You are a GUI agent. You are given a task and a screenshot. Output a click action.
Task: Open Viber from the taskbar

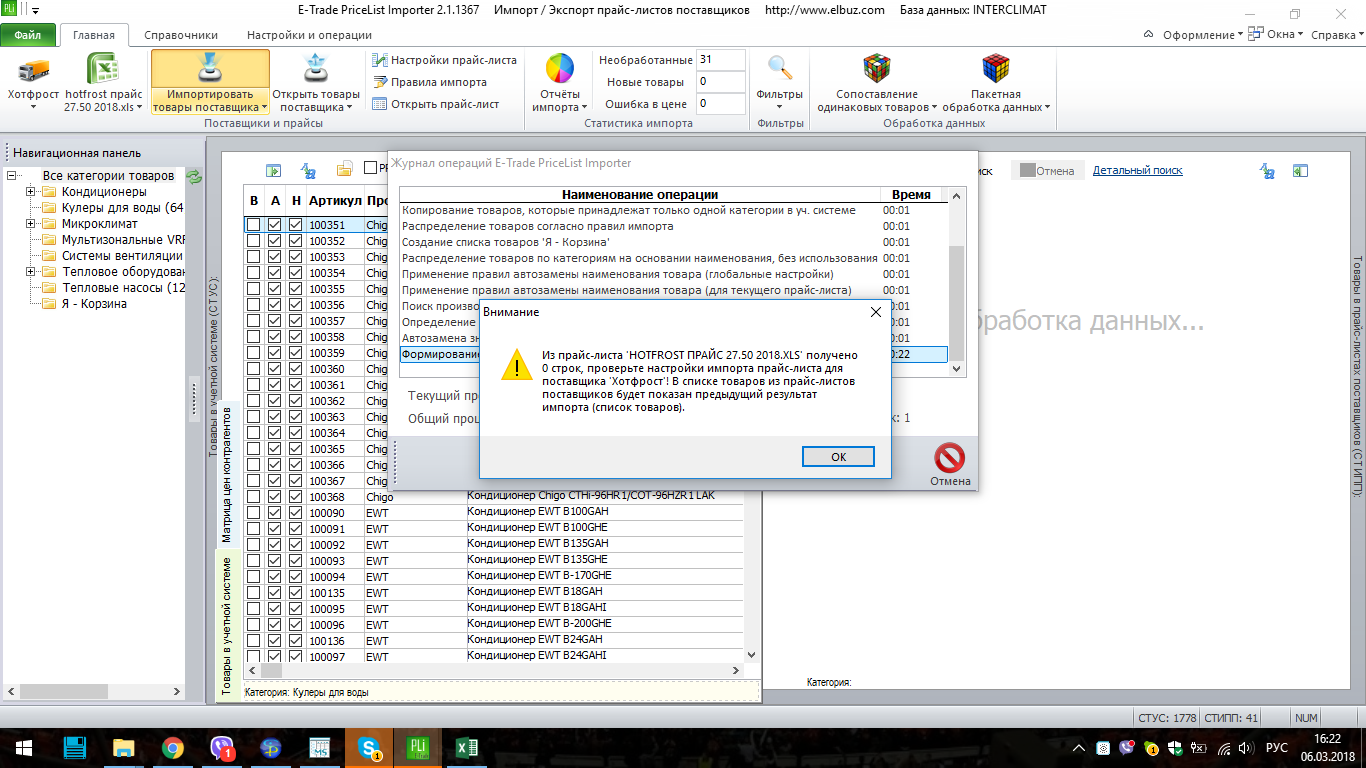point(221,748)
